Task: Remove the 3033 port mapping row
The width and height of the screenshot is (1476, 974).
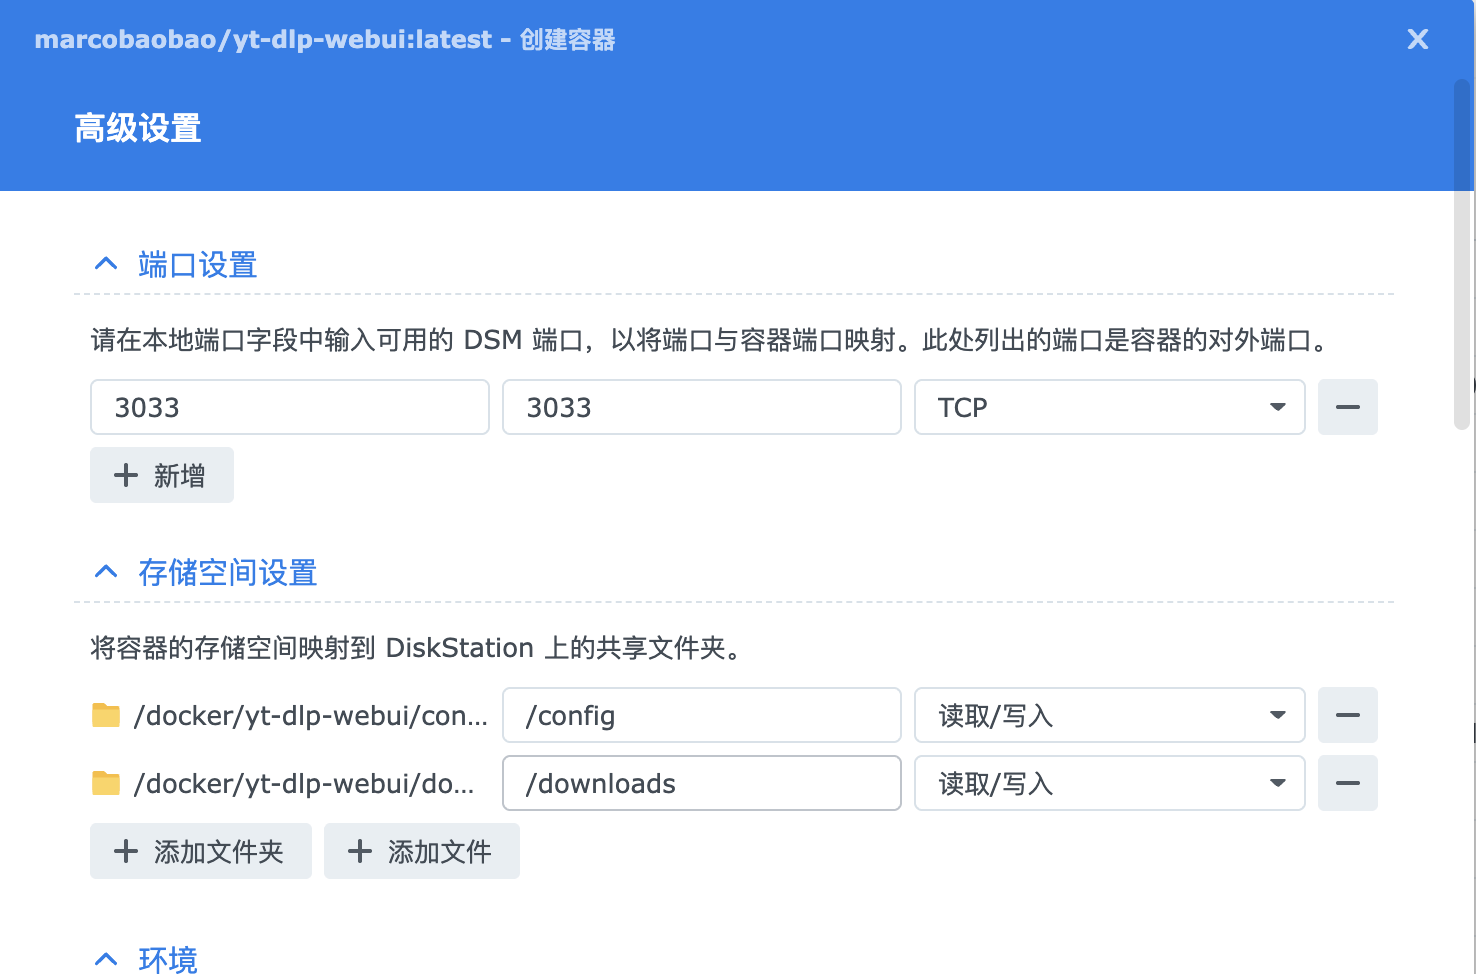Action: click(x=1347, y=407)
